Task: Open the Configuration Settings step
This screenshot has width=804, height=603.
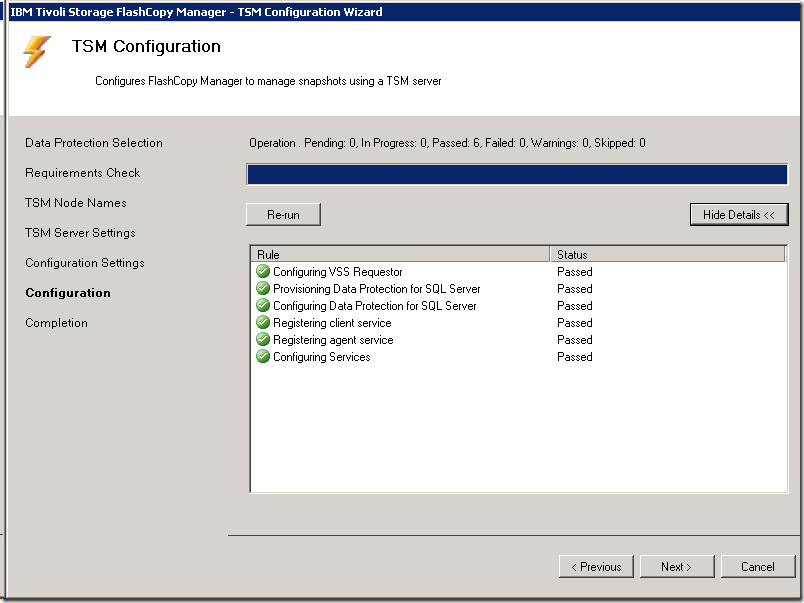Action: (85, 263)
